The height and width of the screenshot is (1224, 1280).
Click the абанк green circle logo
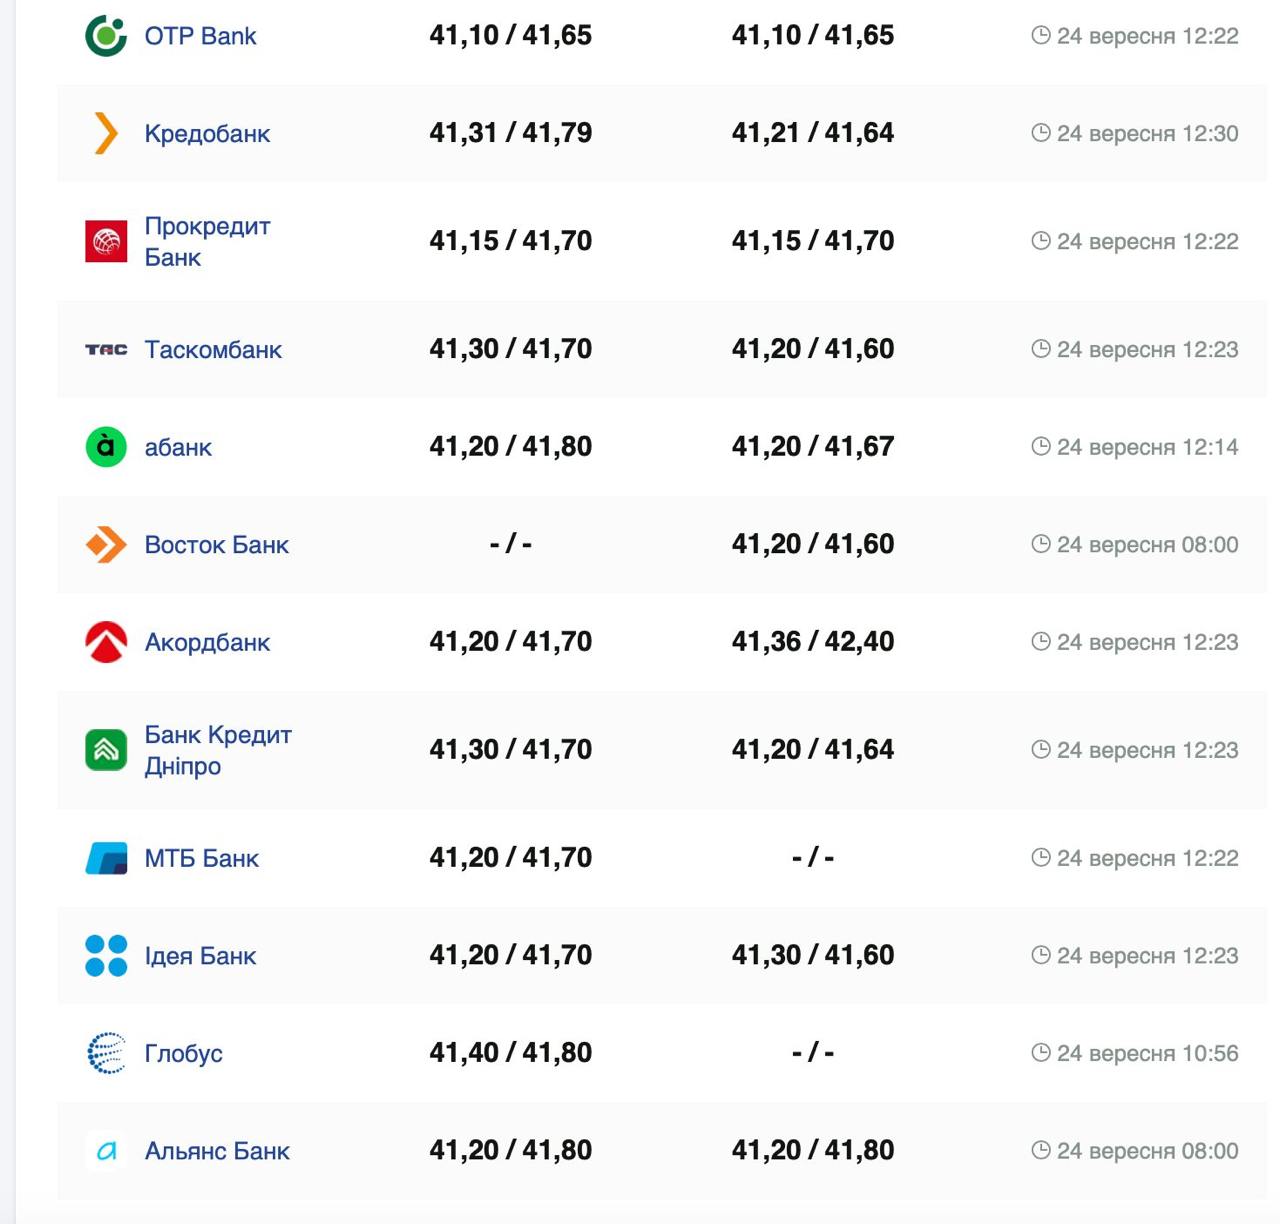coord(106,446)
